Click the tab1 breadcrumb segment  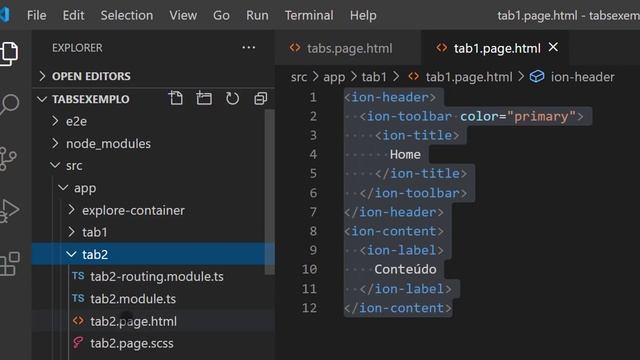tap(374, 77)
